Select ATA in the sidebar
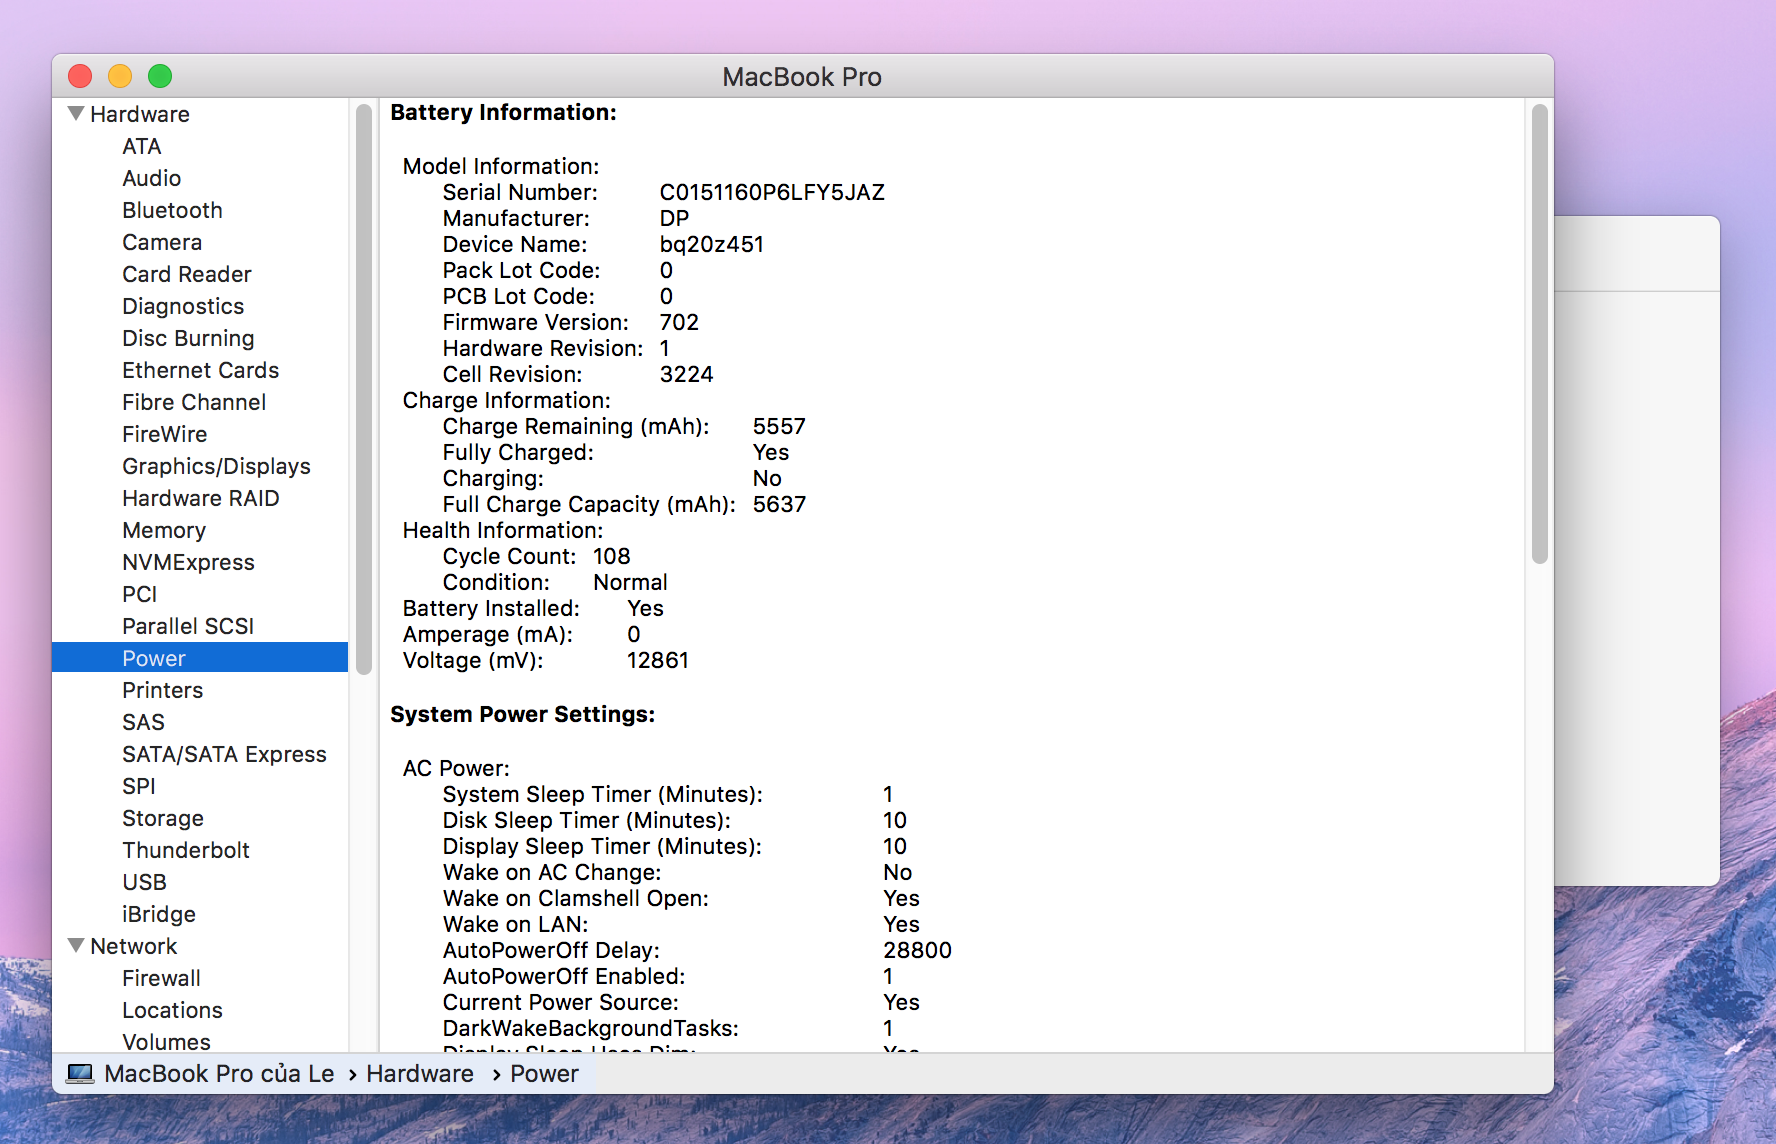 [x=142, y=146]
